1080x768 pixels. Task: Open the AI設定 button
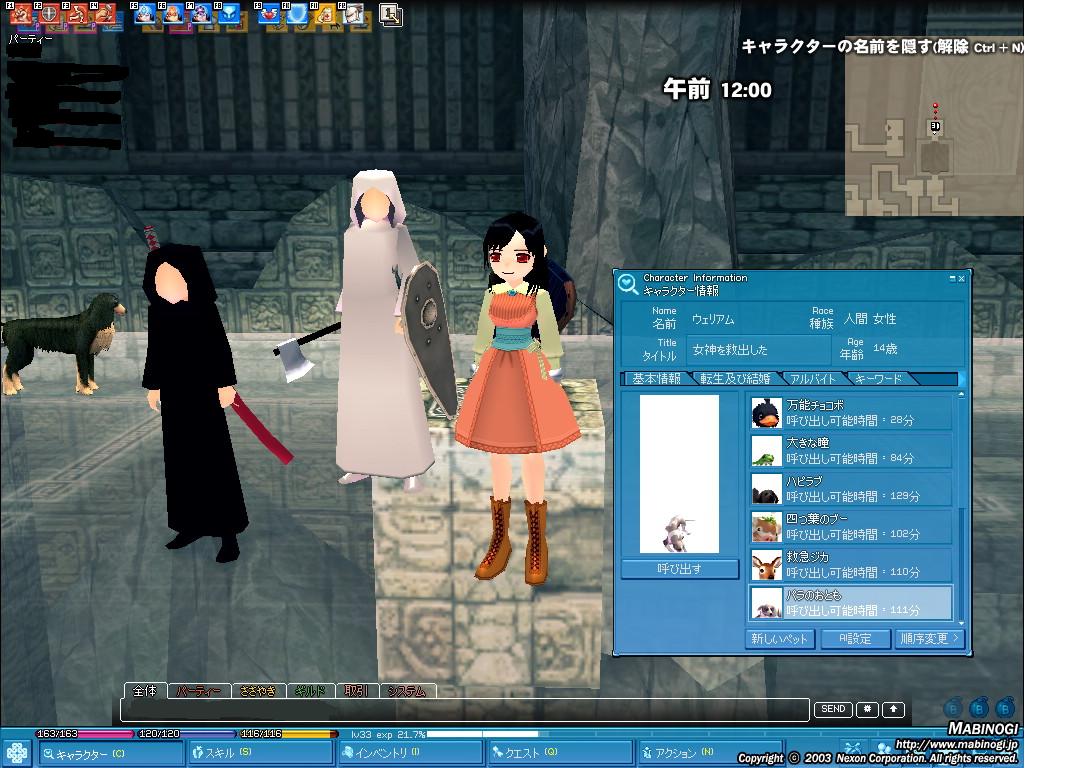(x=855, y=638)
